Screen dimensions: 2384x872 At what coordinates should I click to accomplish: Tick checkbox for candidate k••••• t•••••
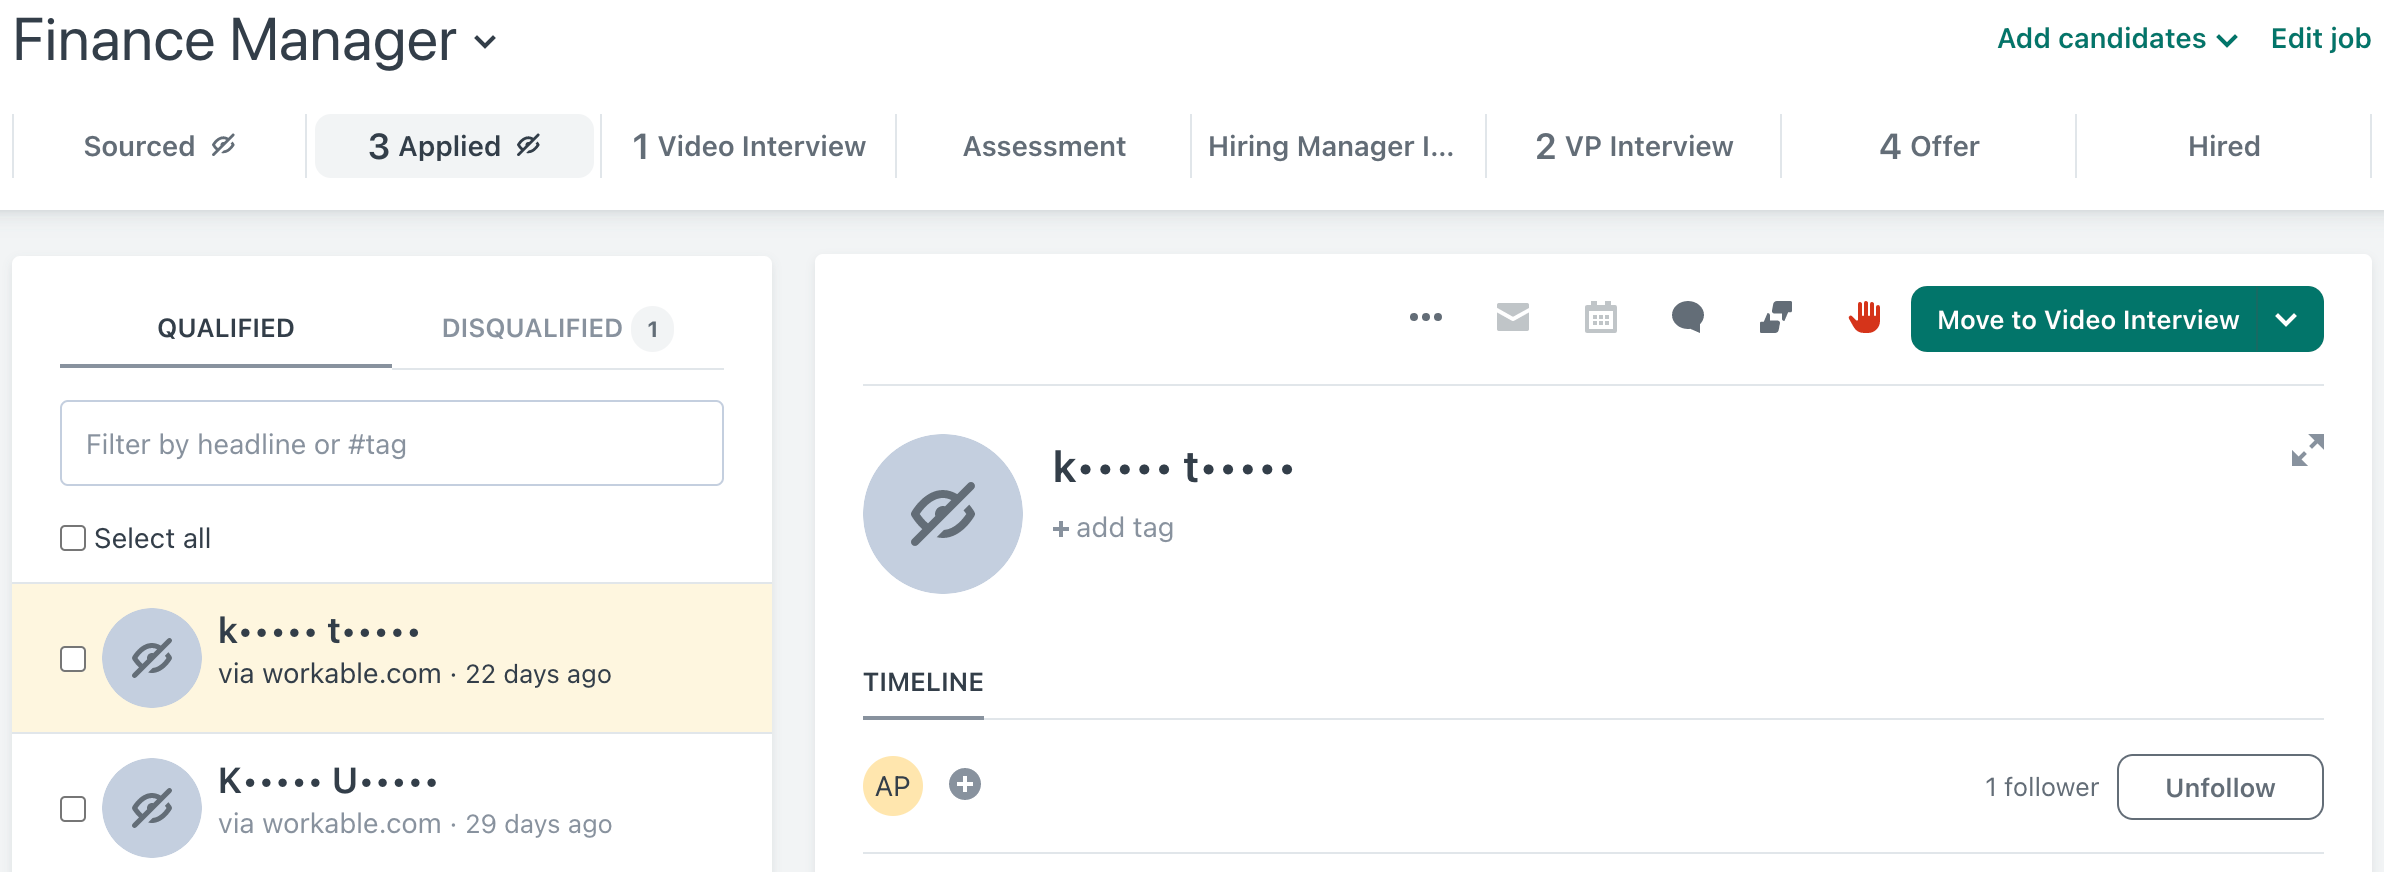tap(73, 659)
